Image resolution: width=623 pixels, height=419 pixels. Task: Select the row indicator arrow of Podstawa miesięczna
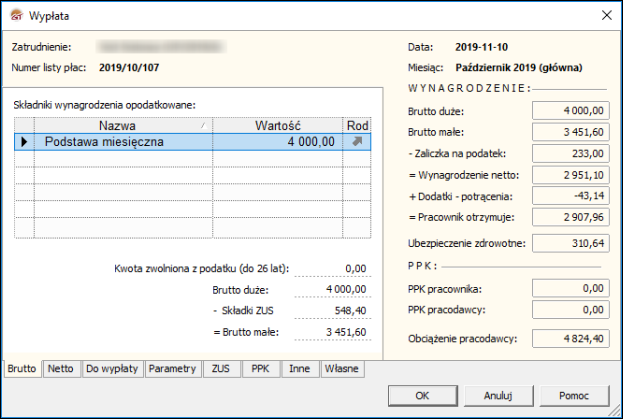(x=24, y=142)
